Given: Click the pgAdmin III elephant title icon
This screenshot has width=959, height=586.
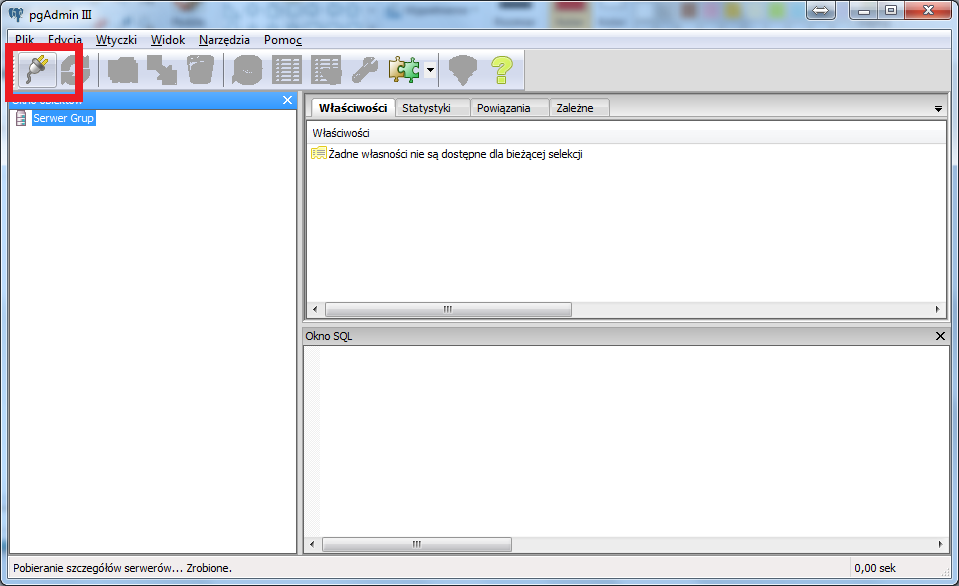Looking at the screenshot, I should coord(16,14).
